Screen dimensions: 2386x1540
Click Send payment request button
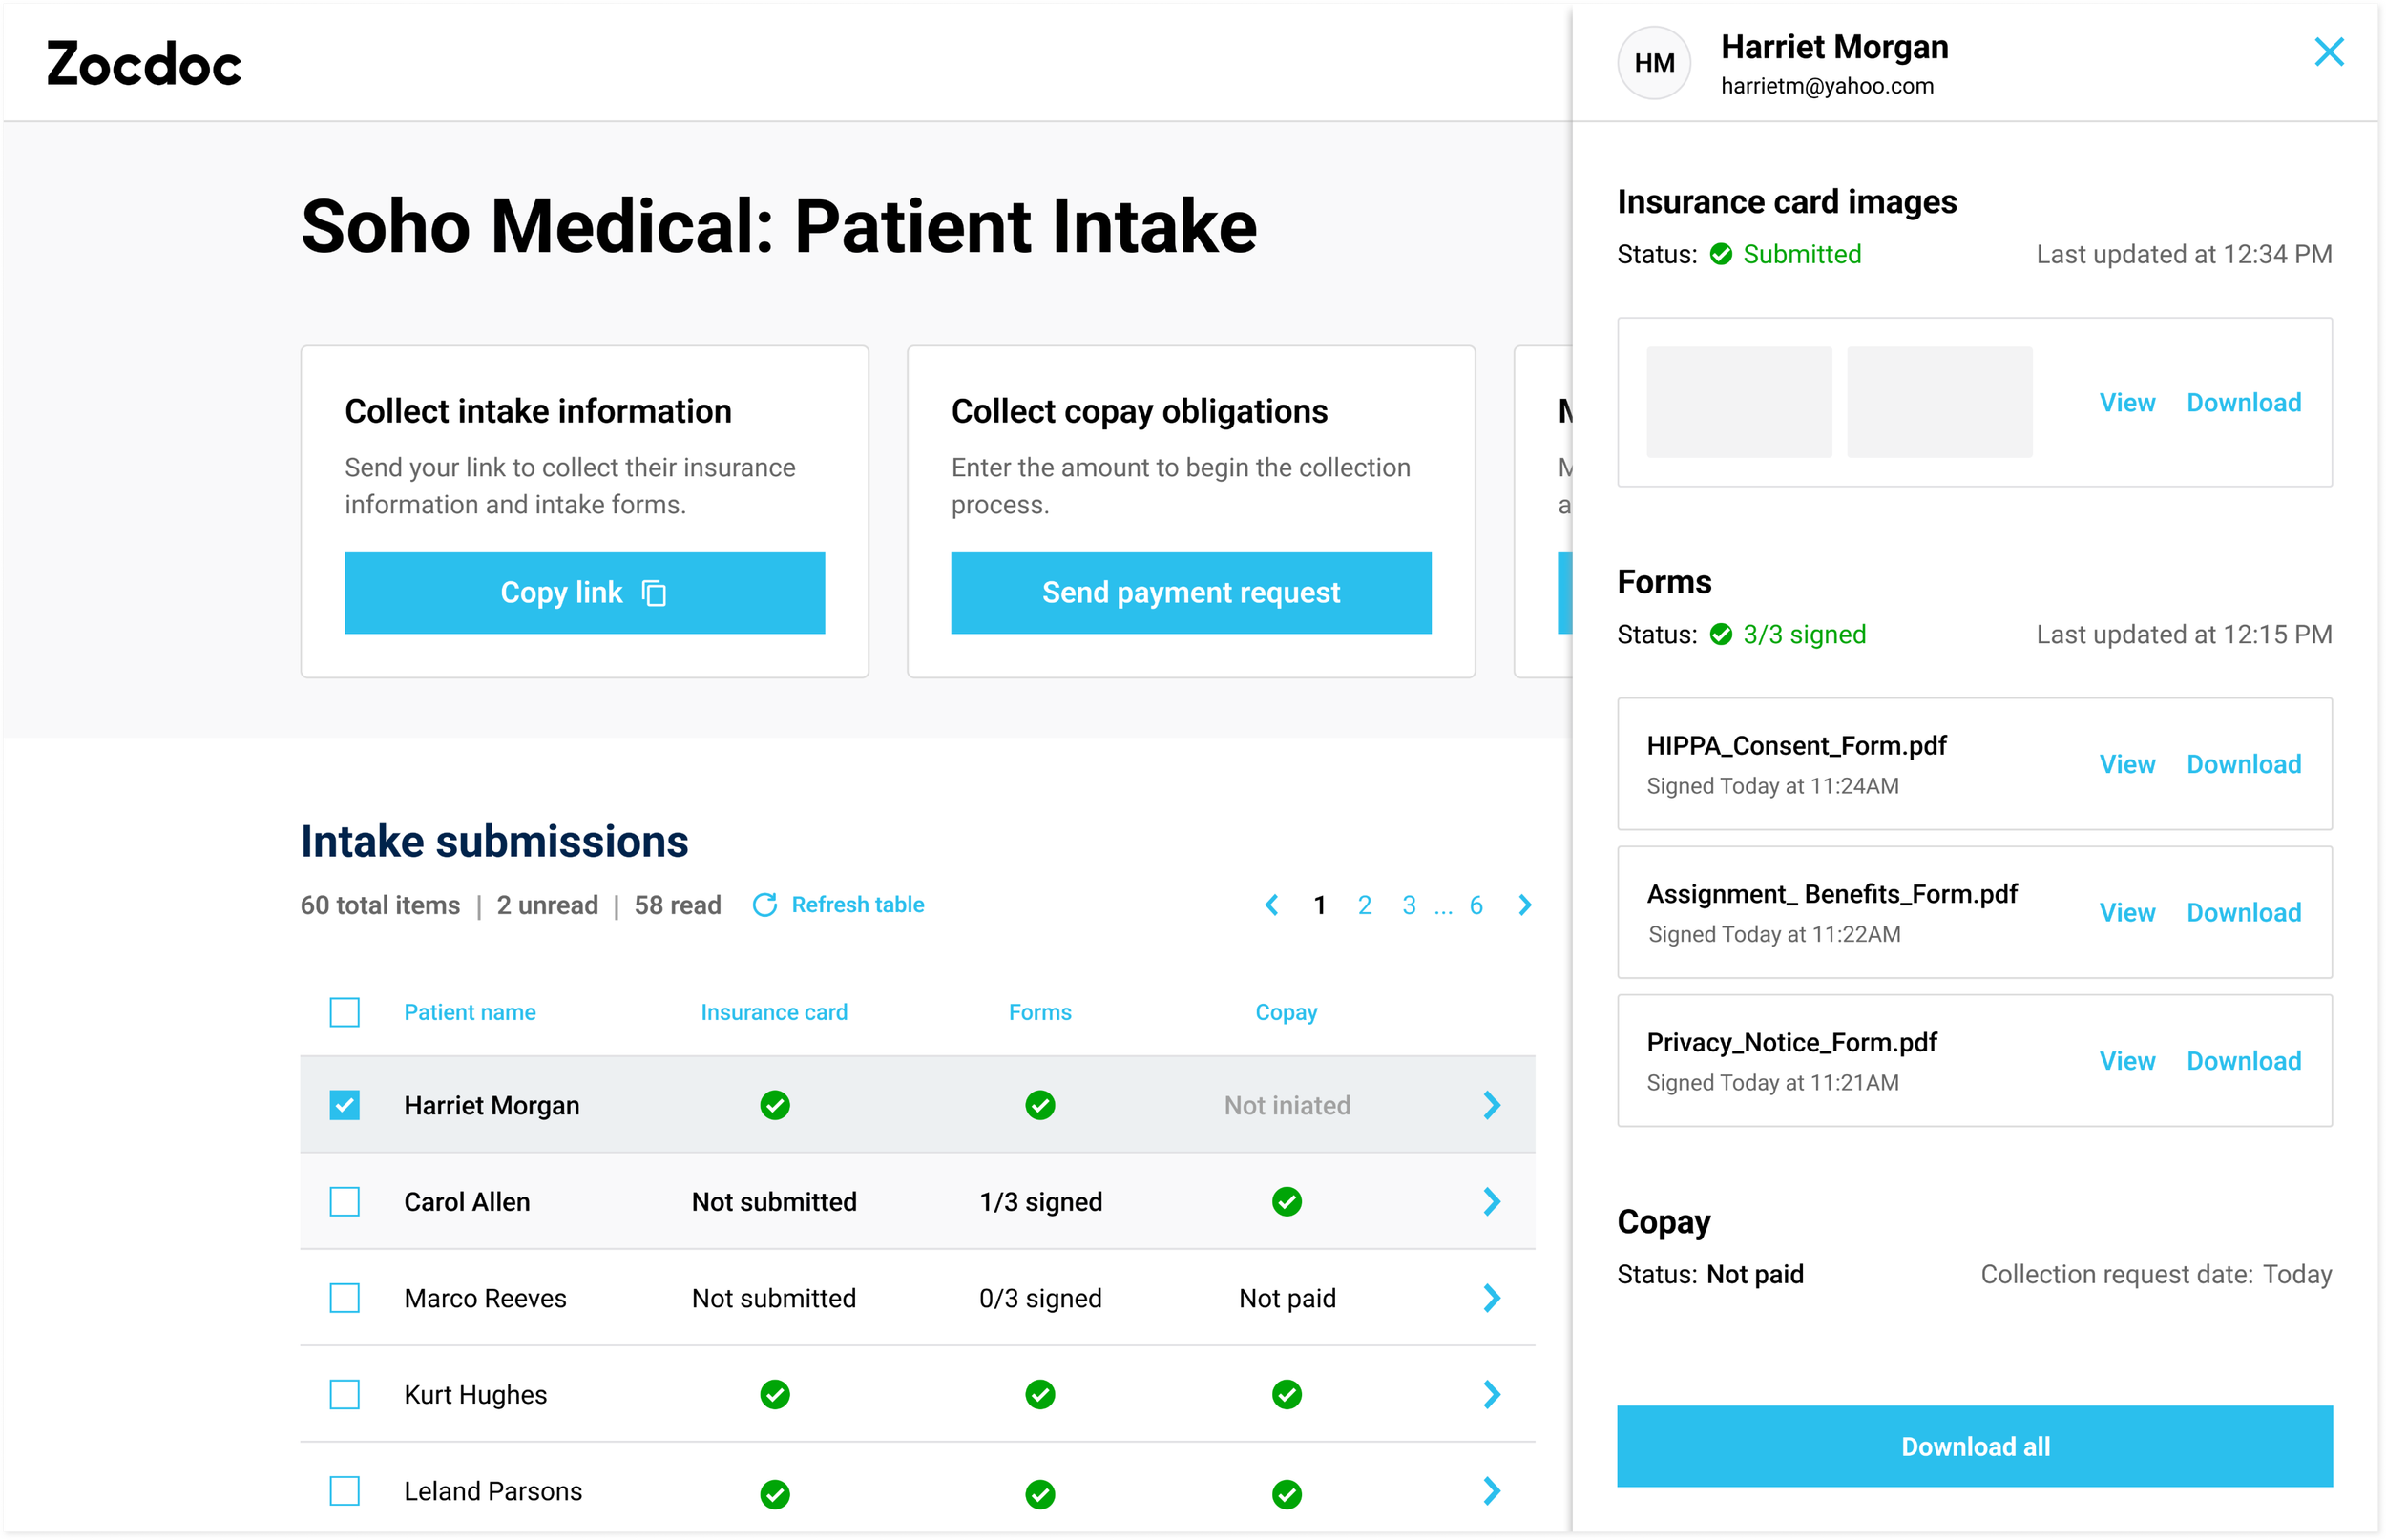(1190, 593)
